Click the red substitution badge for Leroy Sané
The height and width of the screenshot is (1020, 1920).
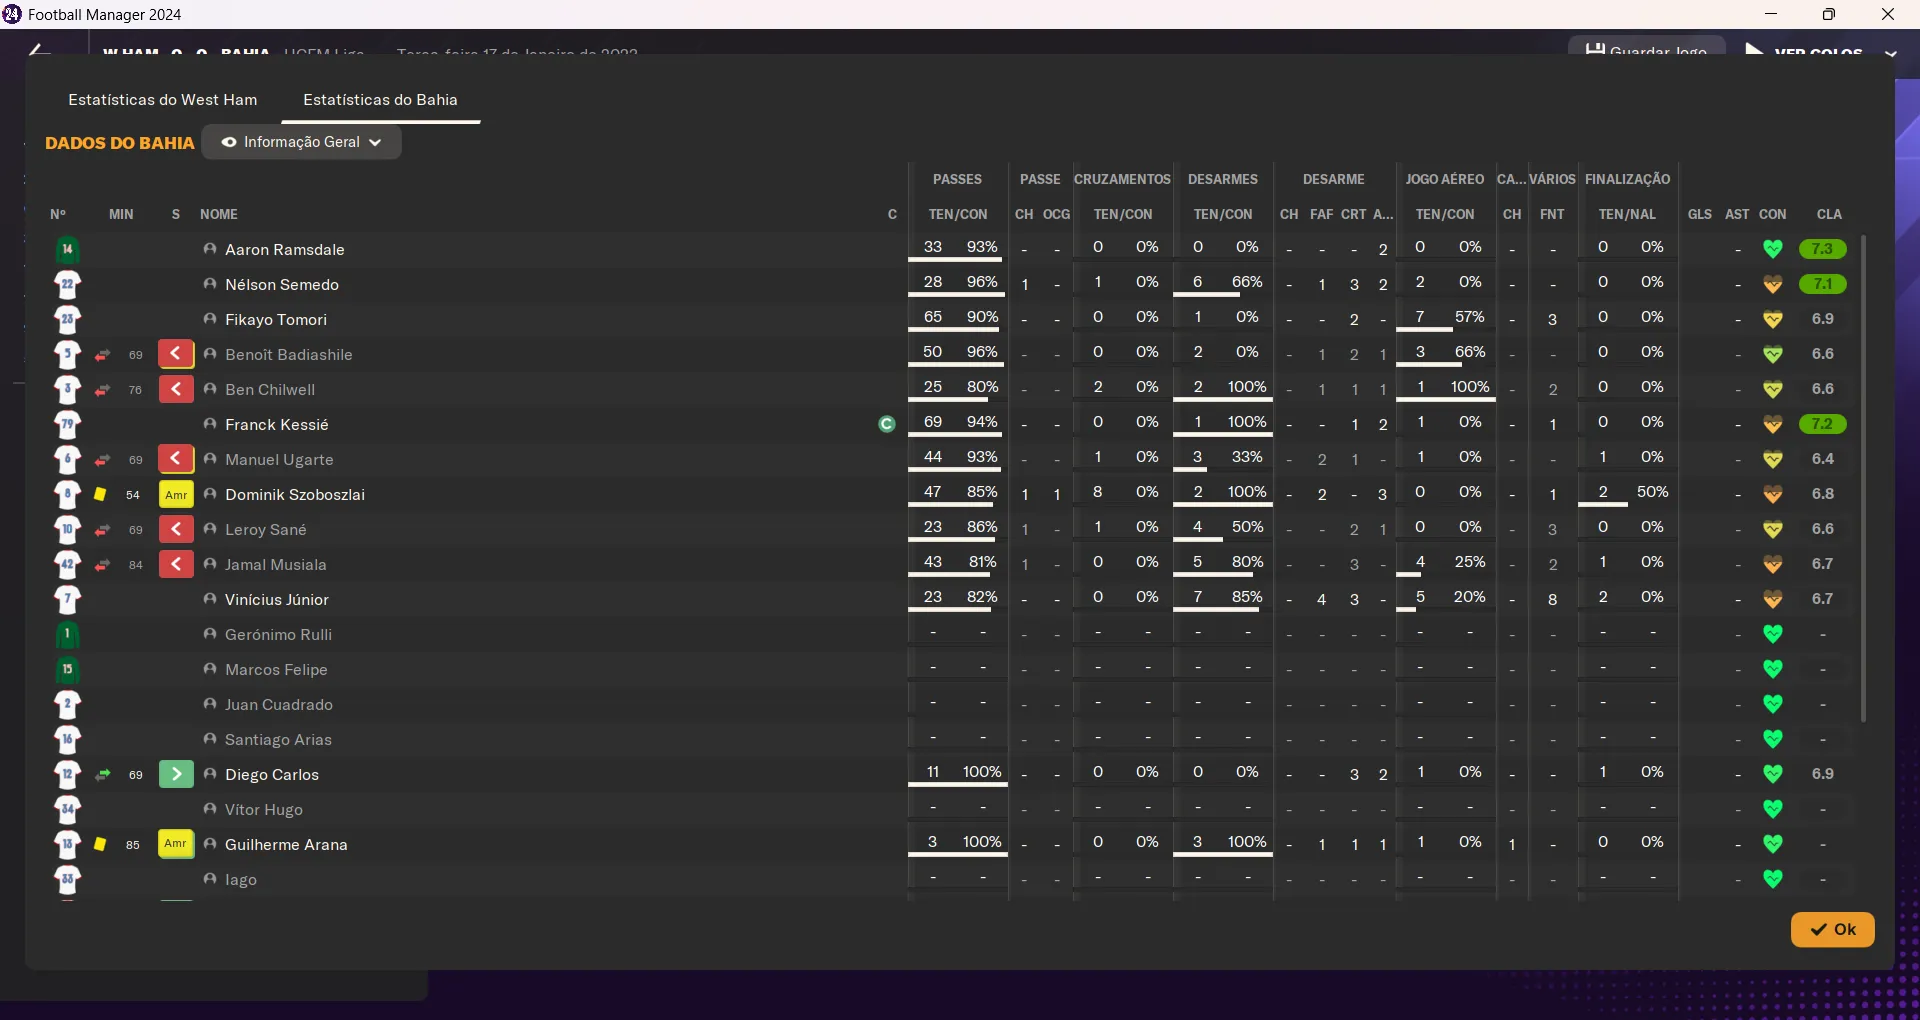point(176,529)
